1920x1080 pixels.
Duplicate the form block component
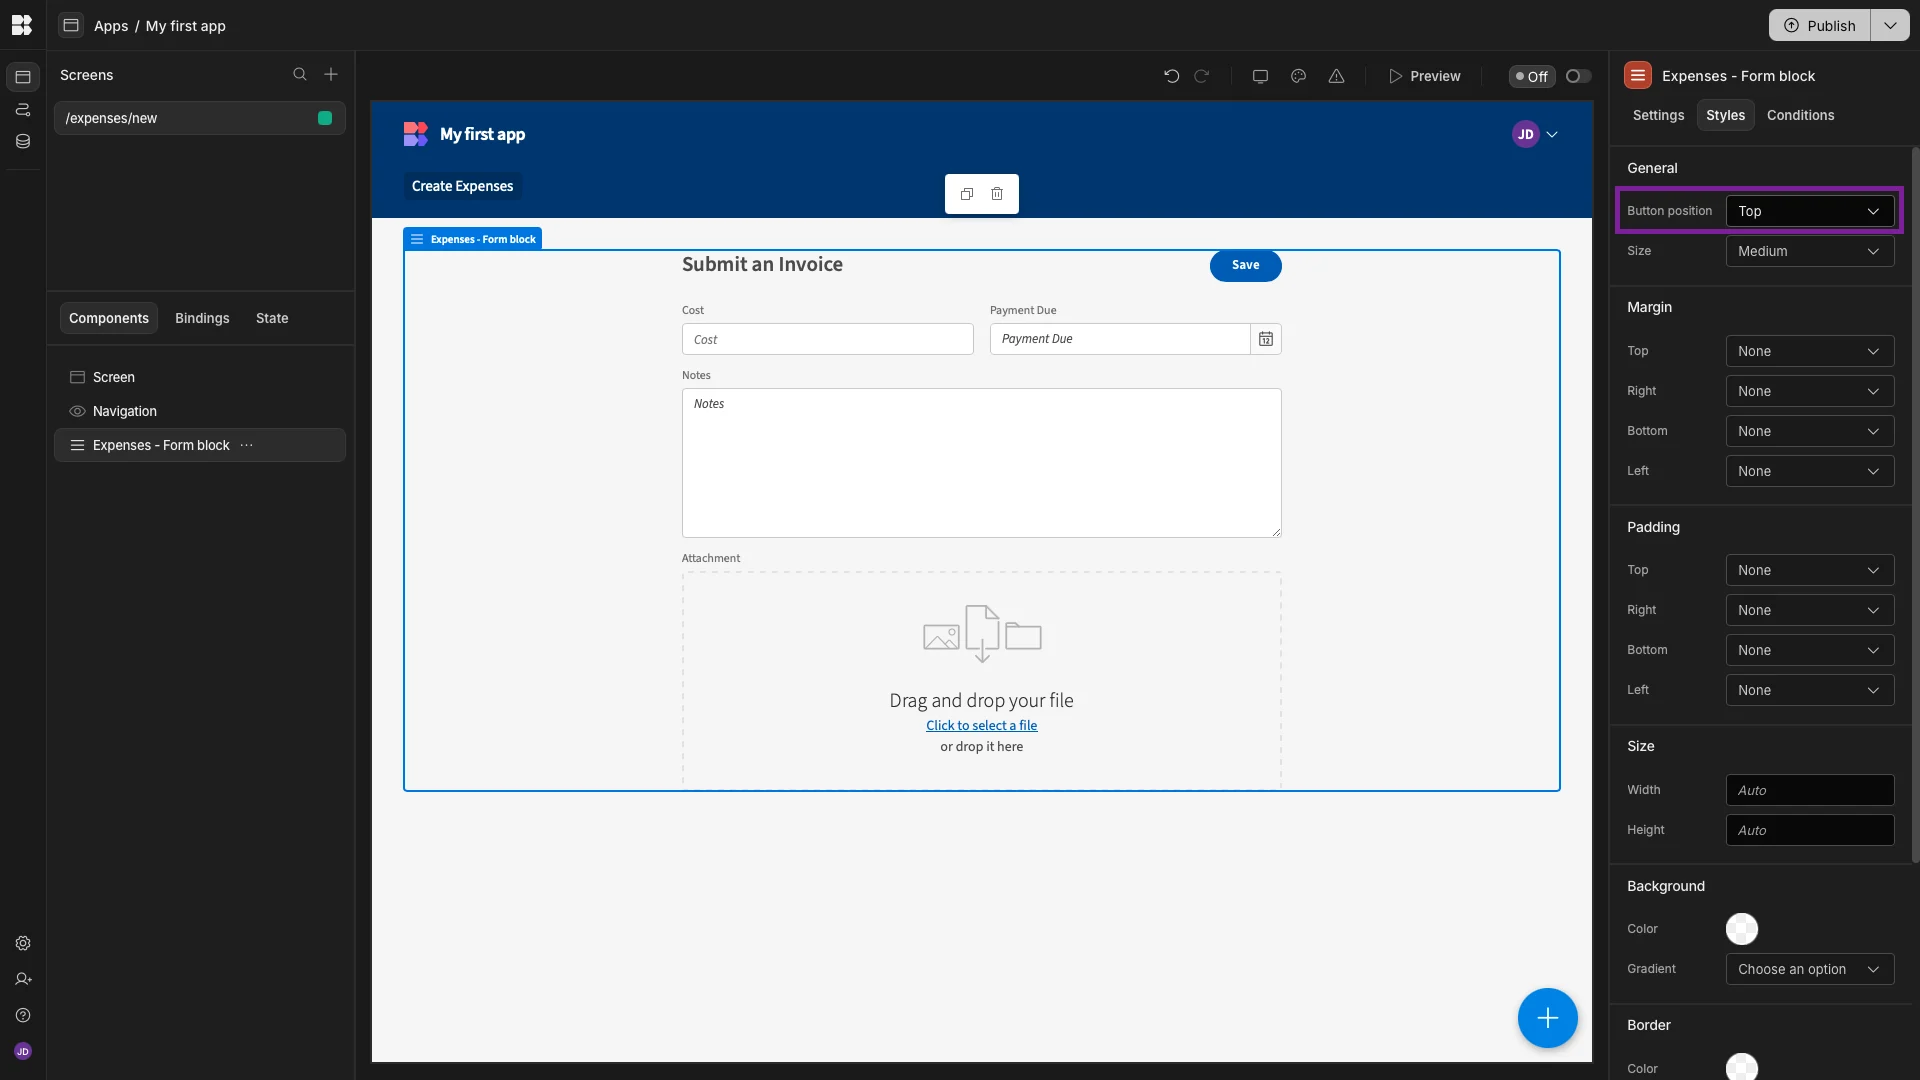(966, 194)
